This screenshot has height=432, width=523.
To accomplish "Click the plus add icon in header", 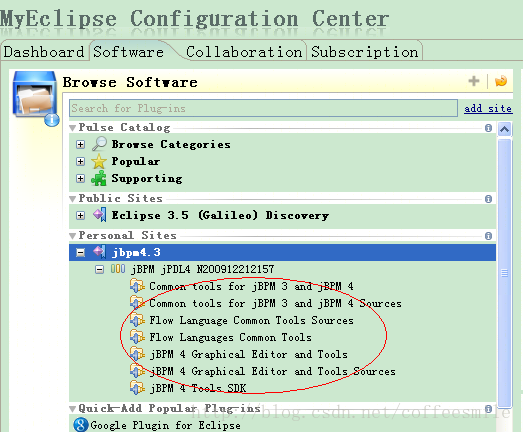I will (x=474, y=81).
